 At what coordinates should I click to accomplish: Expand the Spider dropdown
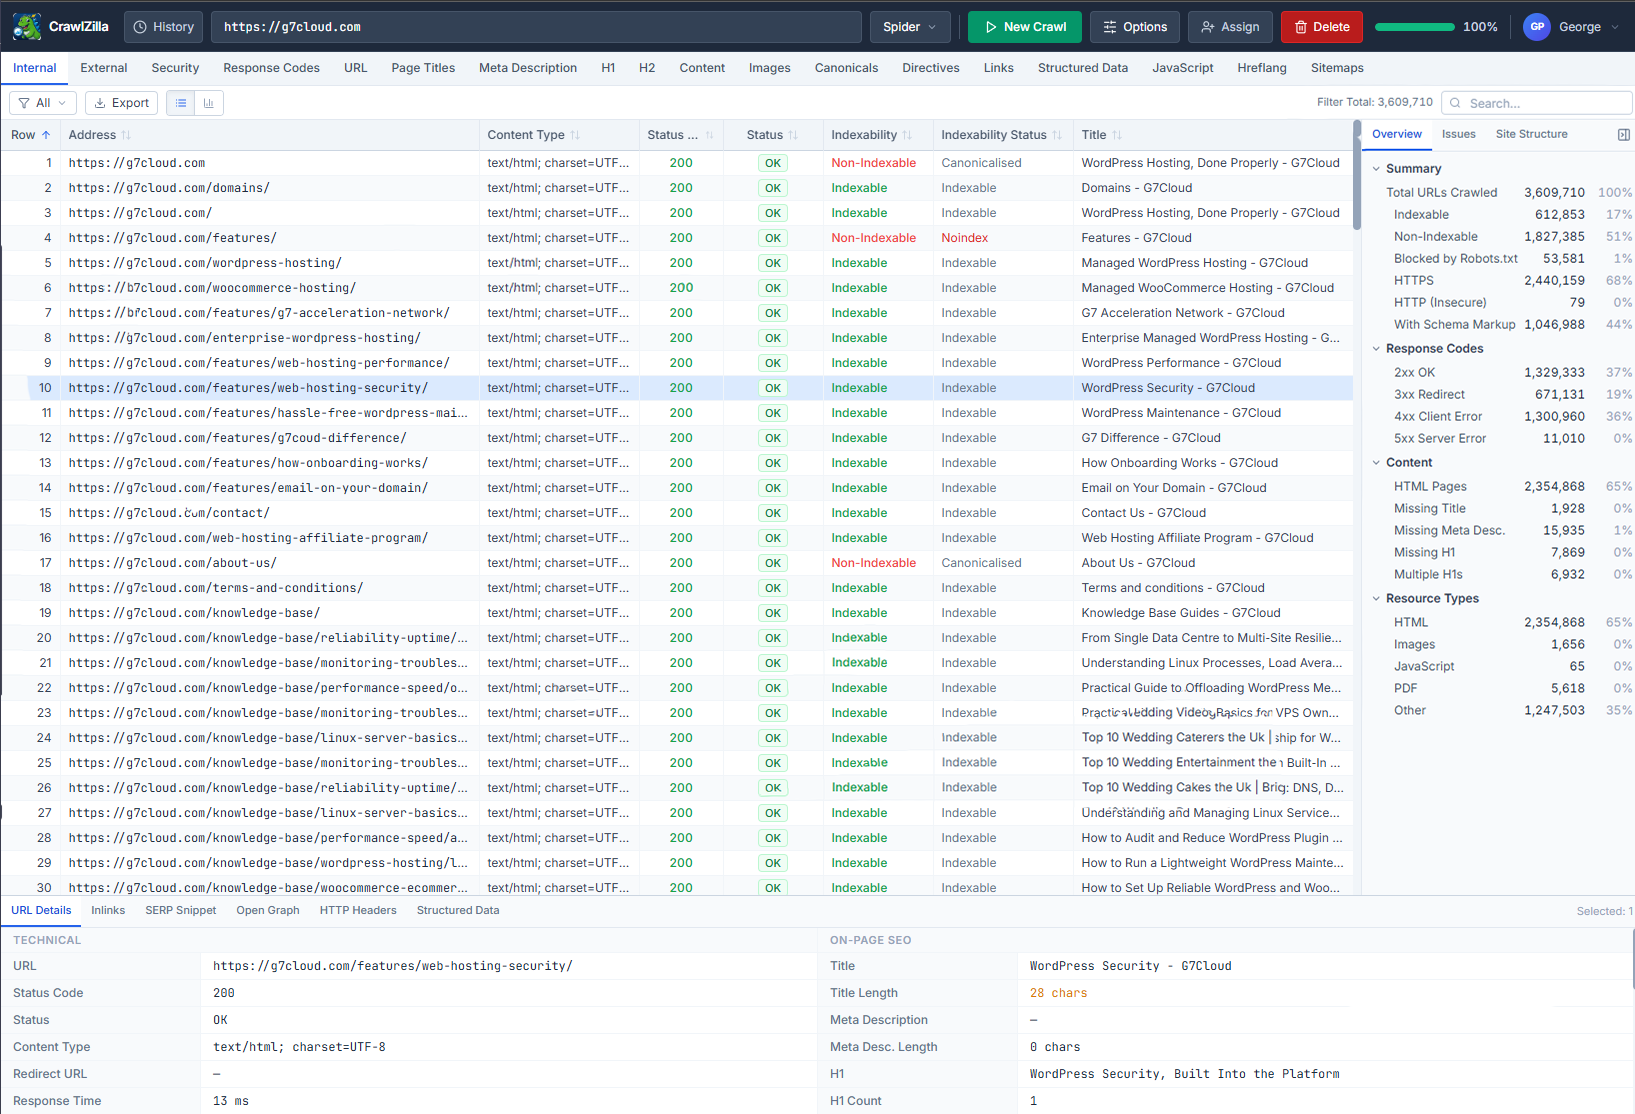[909, 26]
